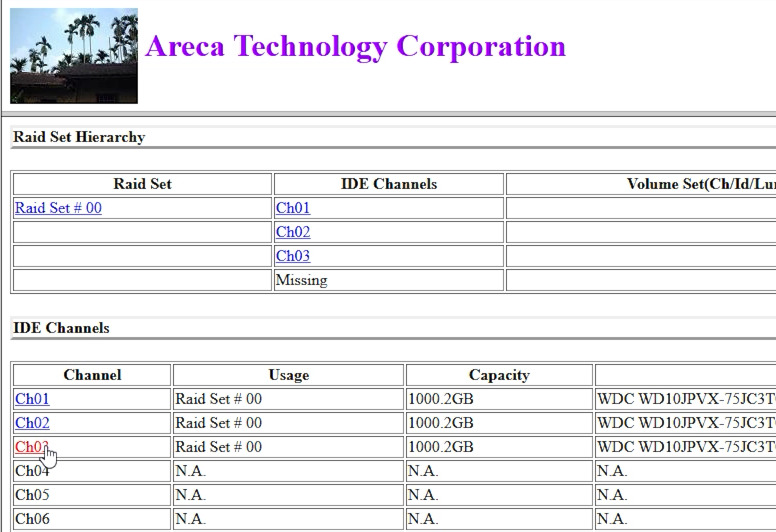This screenshot has height=532, width=776.
Task: Click the palm tree logo image
Action: pos(74,55)
